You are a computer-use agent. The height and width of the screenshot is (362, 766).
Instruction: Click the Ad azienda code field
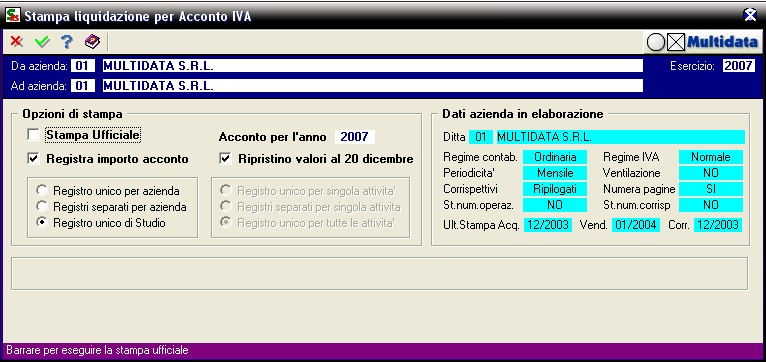click(83, 86)
